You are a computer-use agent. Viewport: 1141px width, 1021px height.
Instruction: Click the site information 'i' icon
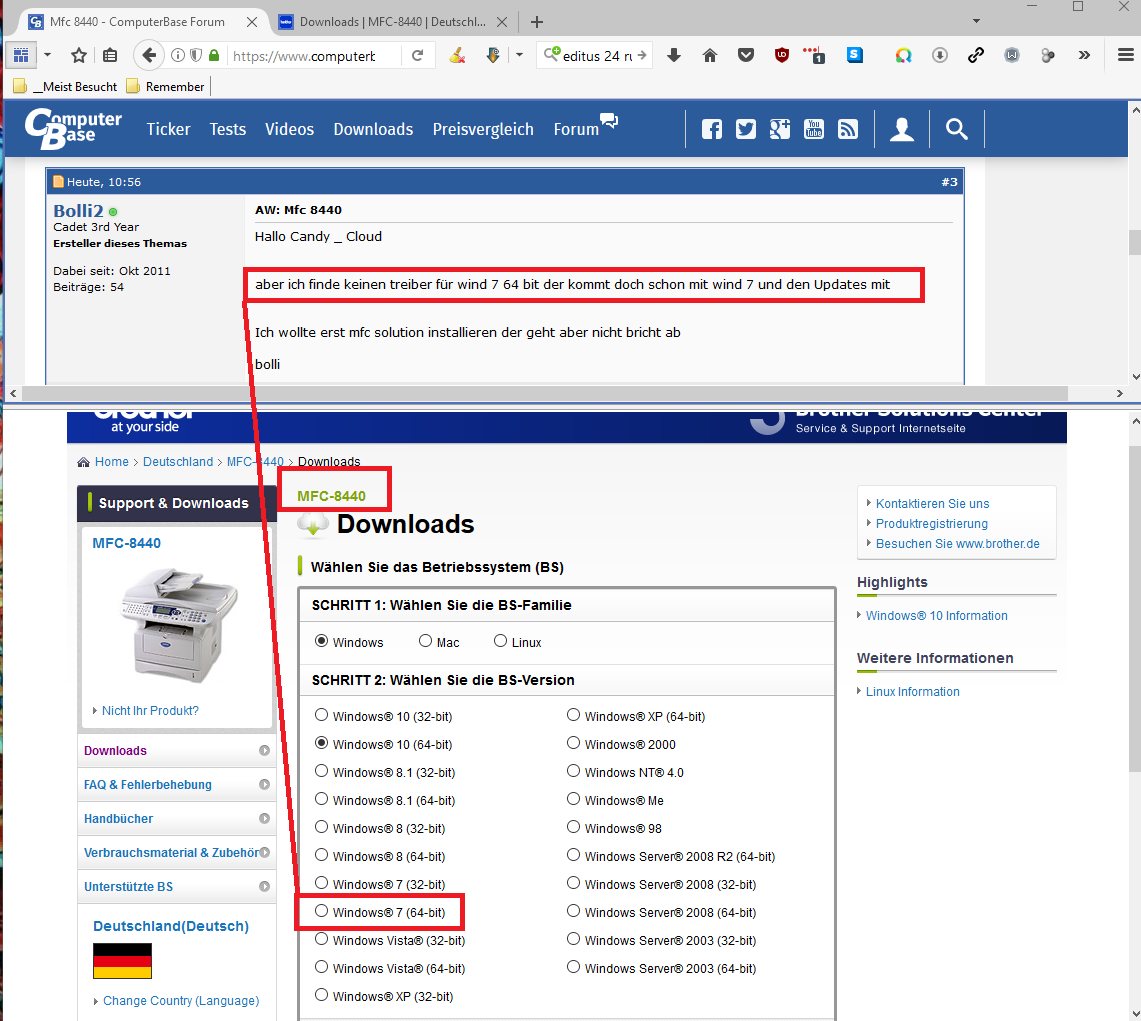point(178,55)
